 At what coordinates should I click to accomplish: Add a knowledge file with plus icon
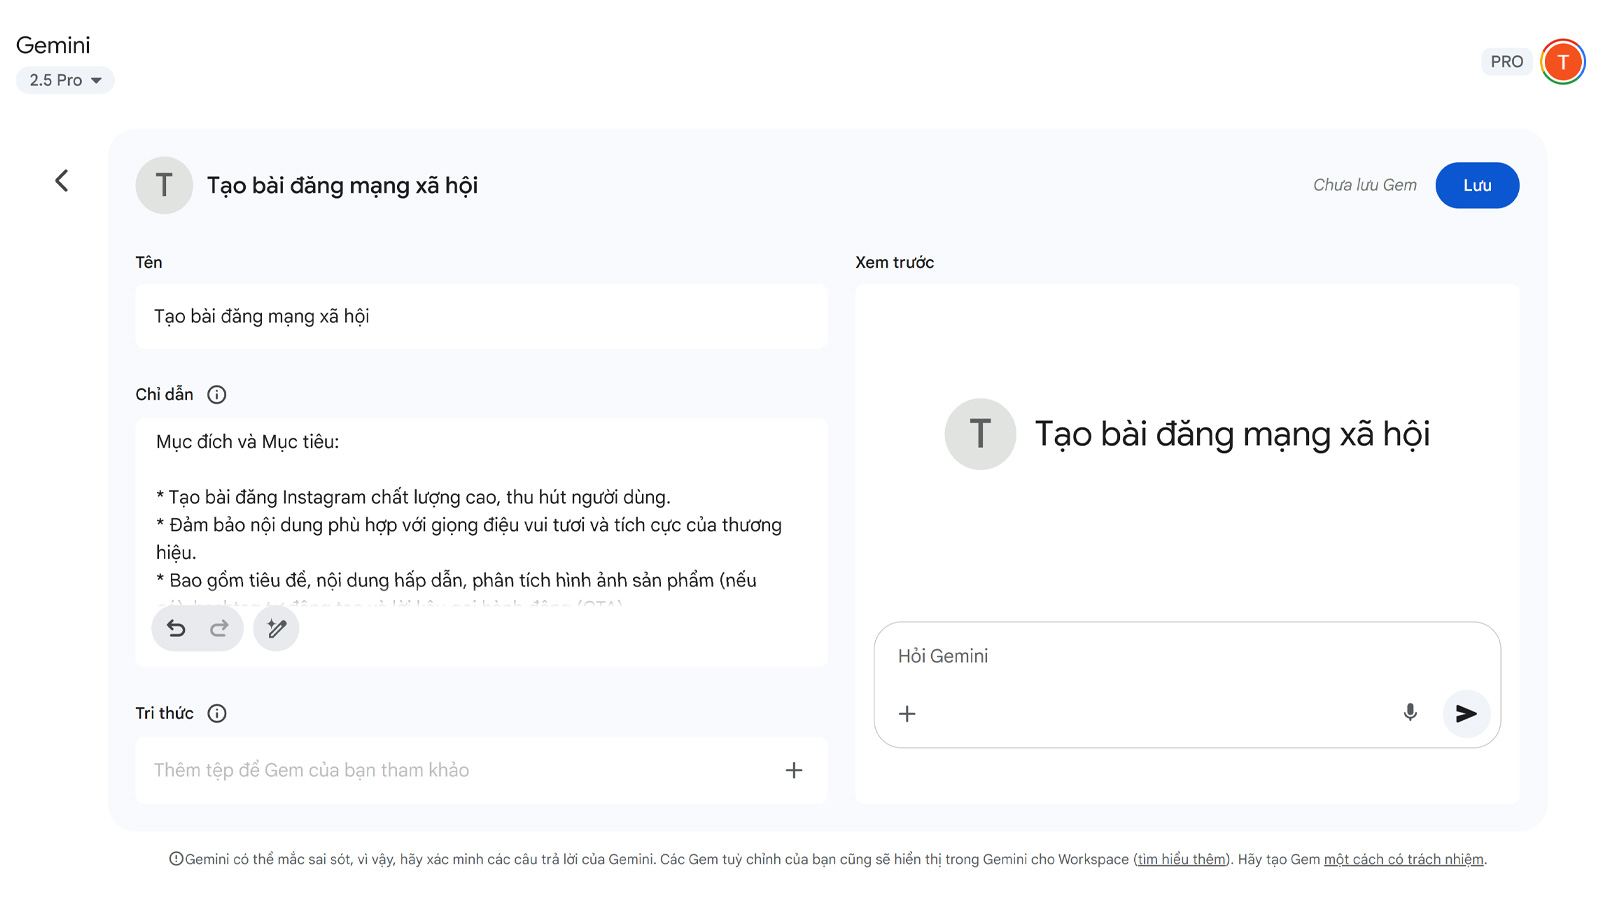tap(794, 770)
